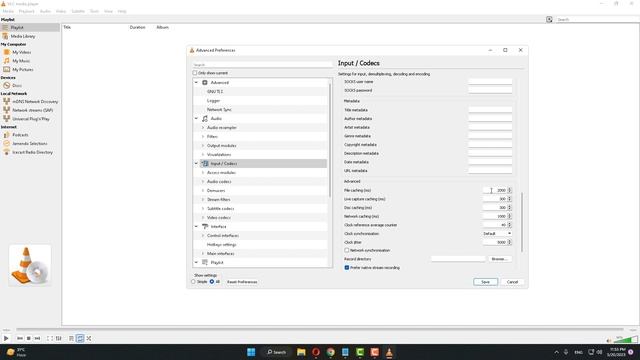The height and width of the screenshot is (360, 640).
Task: Open the Tools menu
Action: (94, 11)
